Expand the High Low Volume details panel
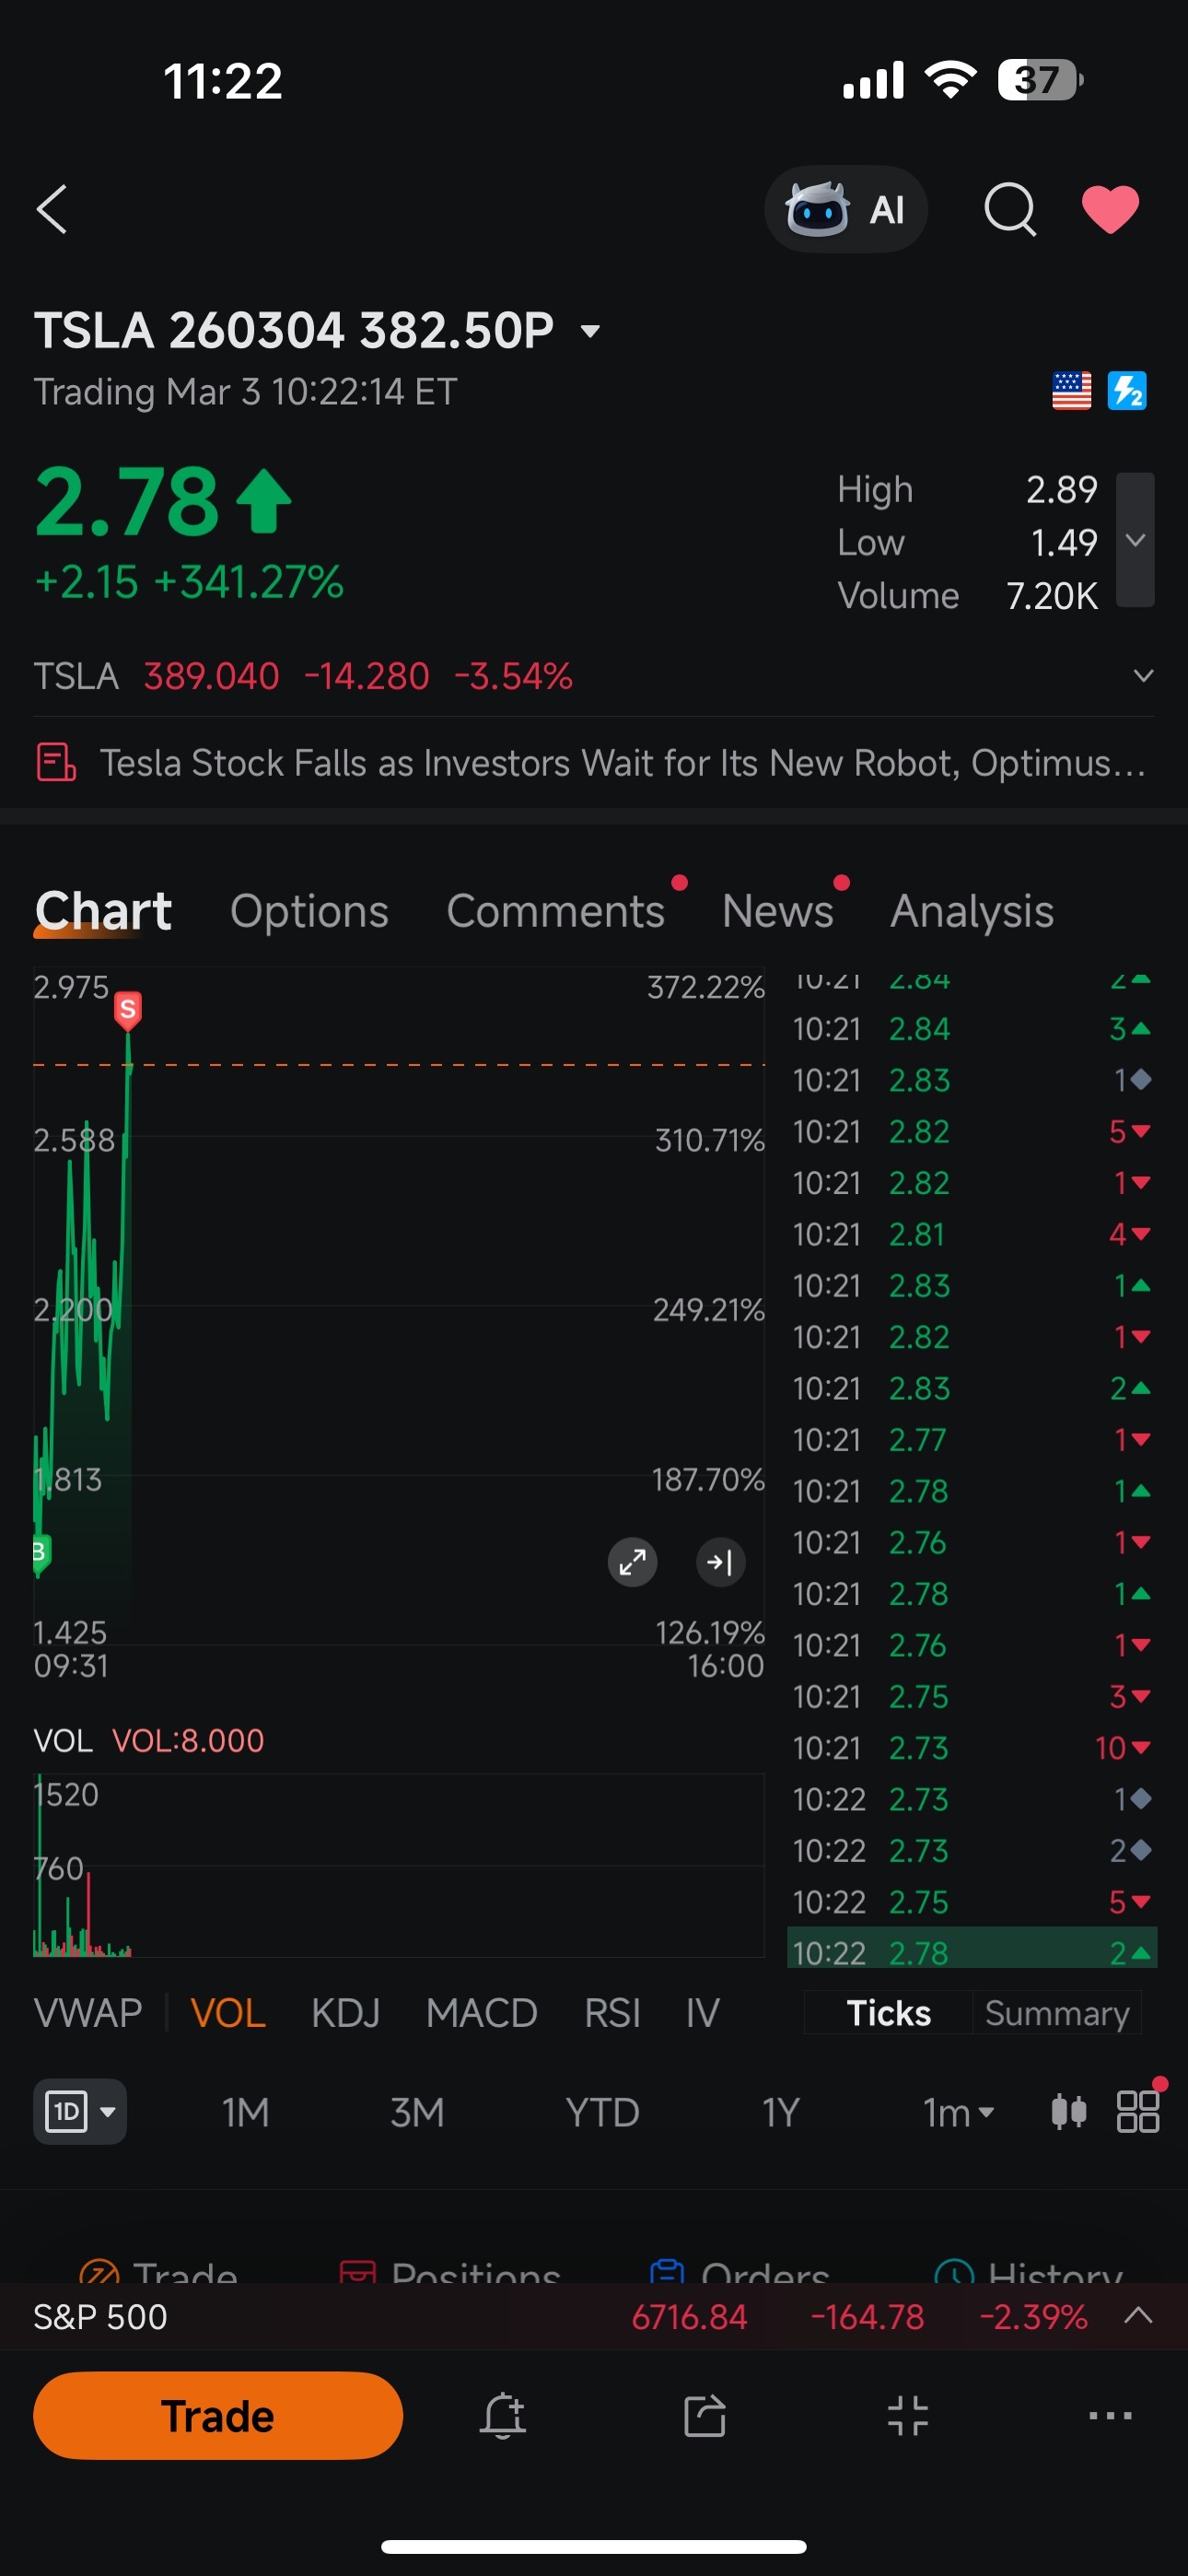This screenshot has height=2576, width=1188. point(1135,540)
